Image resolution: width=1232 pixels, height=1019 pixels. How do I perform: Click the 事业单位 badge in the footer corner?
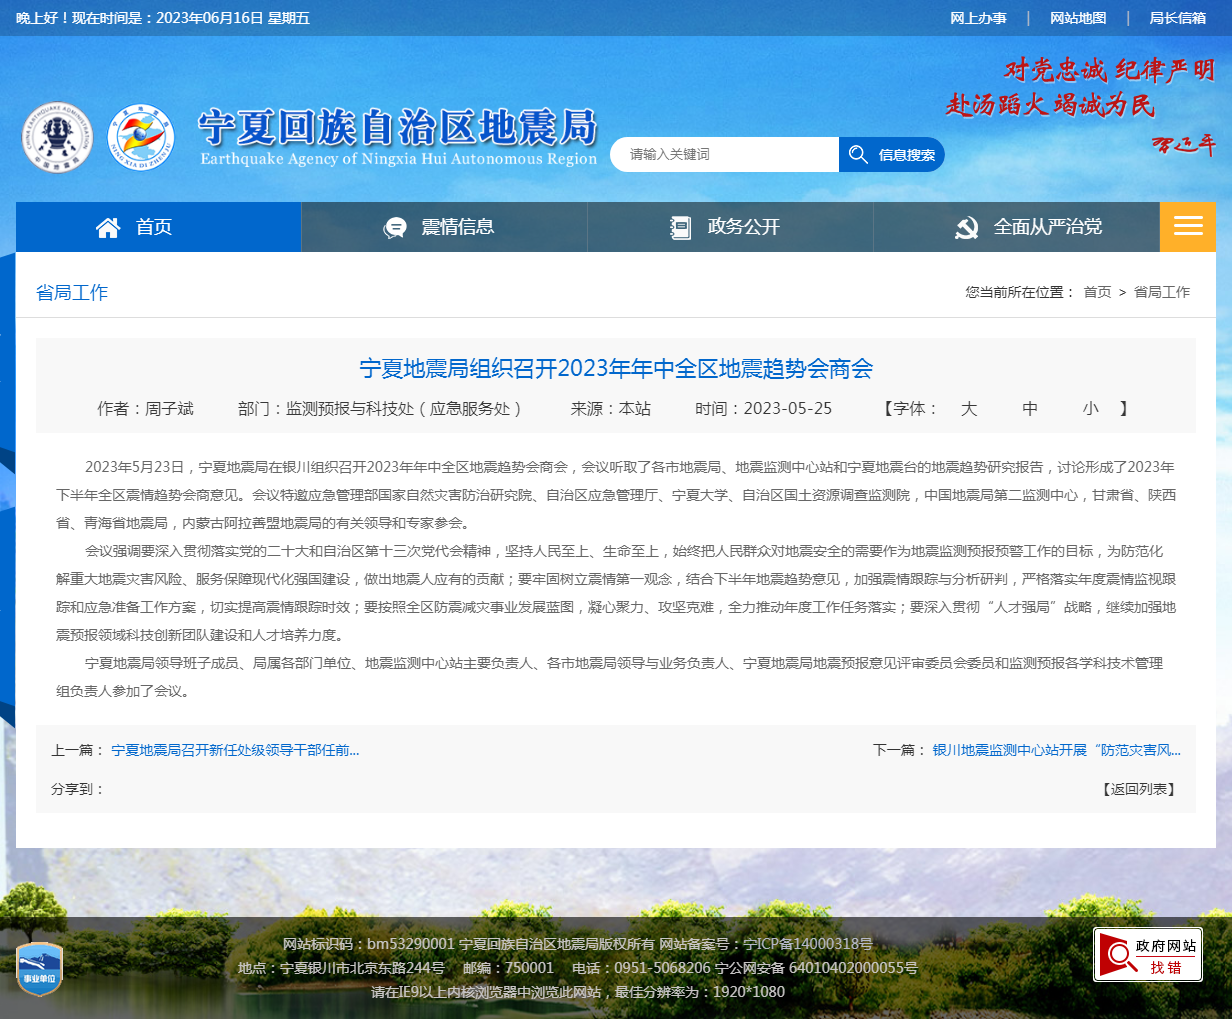tap(40, 968)
